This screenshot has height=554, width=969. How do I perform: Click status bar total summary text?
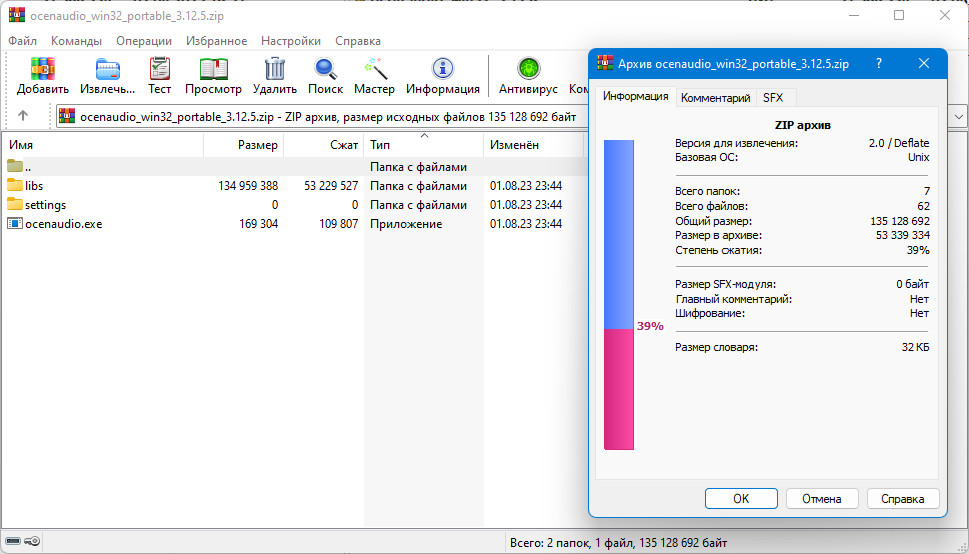click(619, 543)
